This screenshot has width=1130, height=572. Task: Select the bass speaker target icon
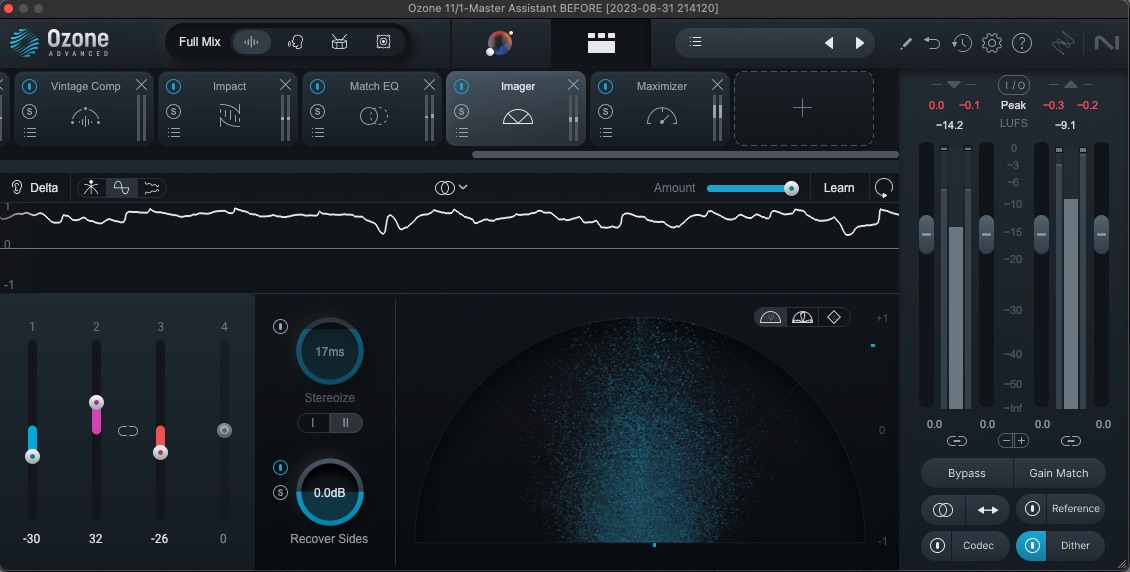click(383, 42)
